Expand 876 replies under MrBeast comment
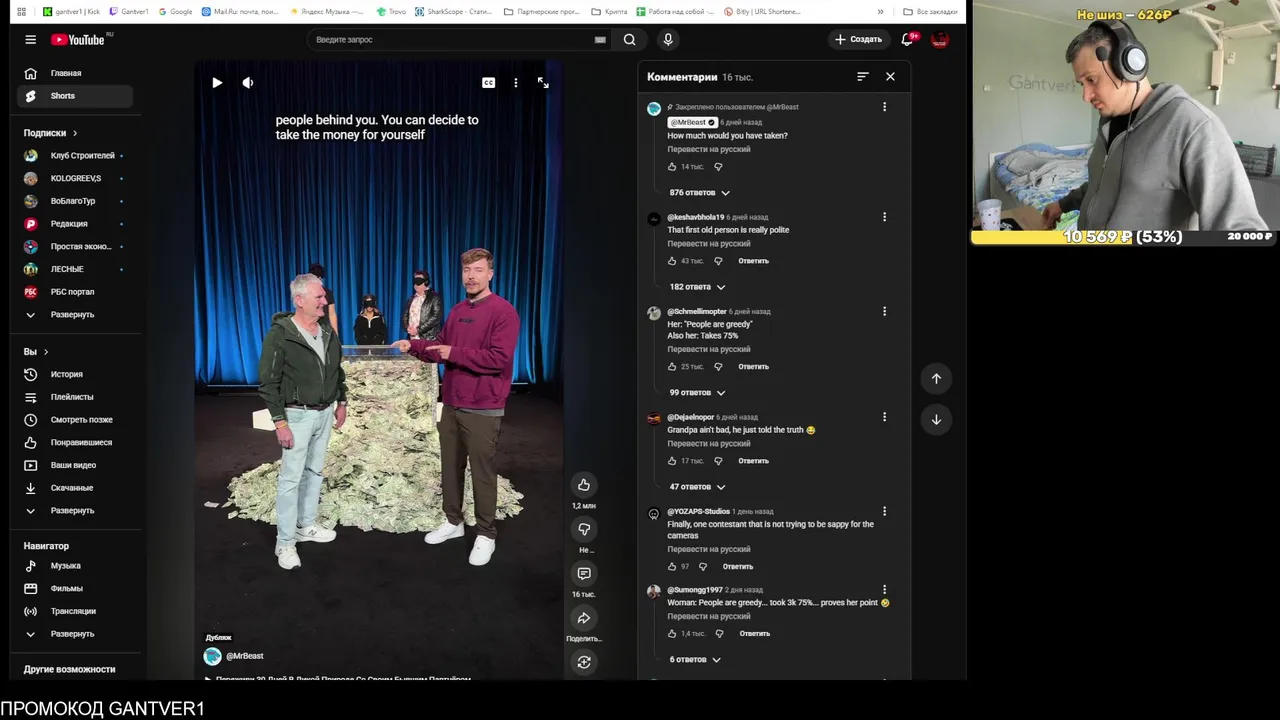This screenshot has width=1280, height=720. pos(700,192)
